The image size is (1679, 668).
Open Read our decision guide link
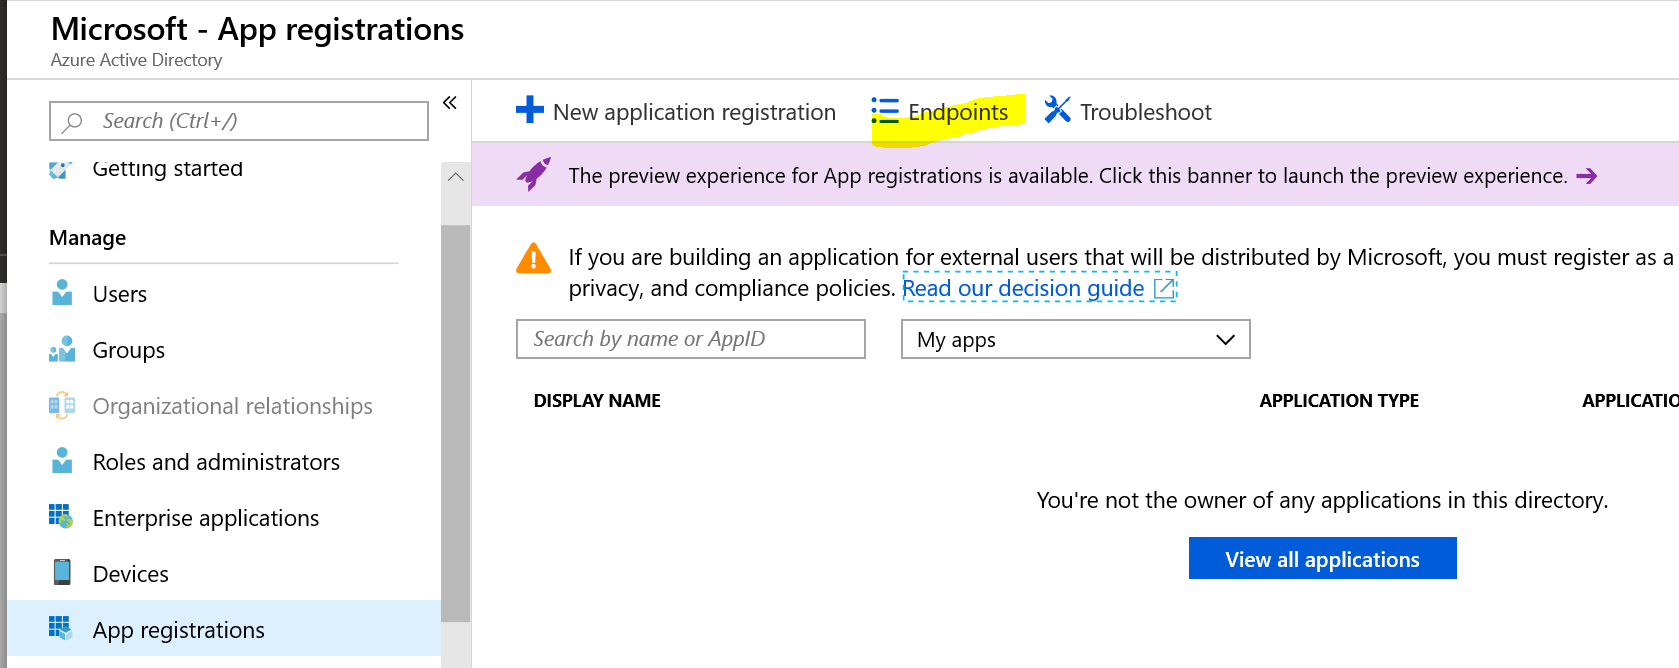[x=1023, y=288]
